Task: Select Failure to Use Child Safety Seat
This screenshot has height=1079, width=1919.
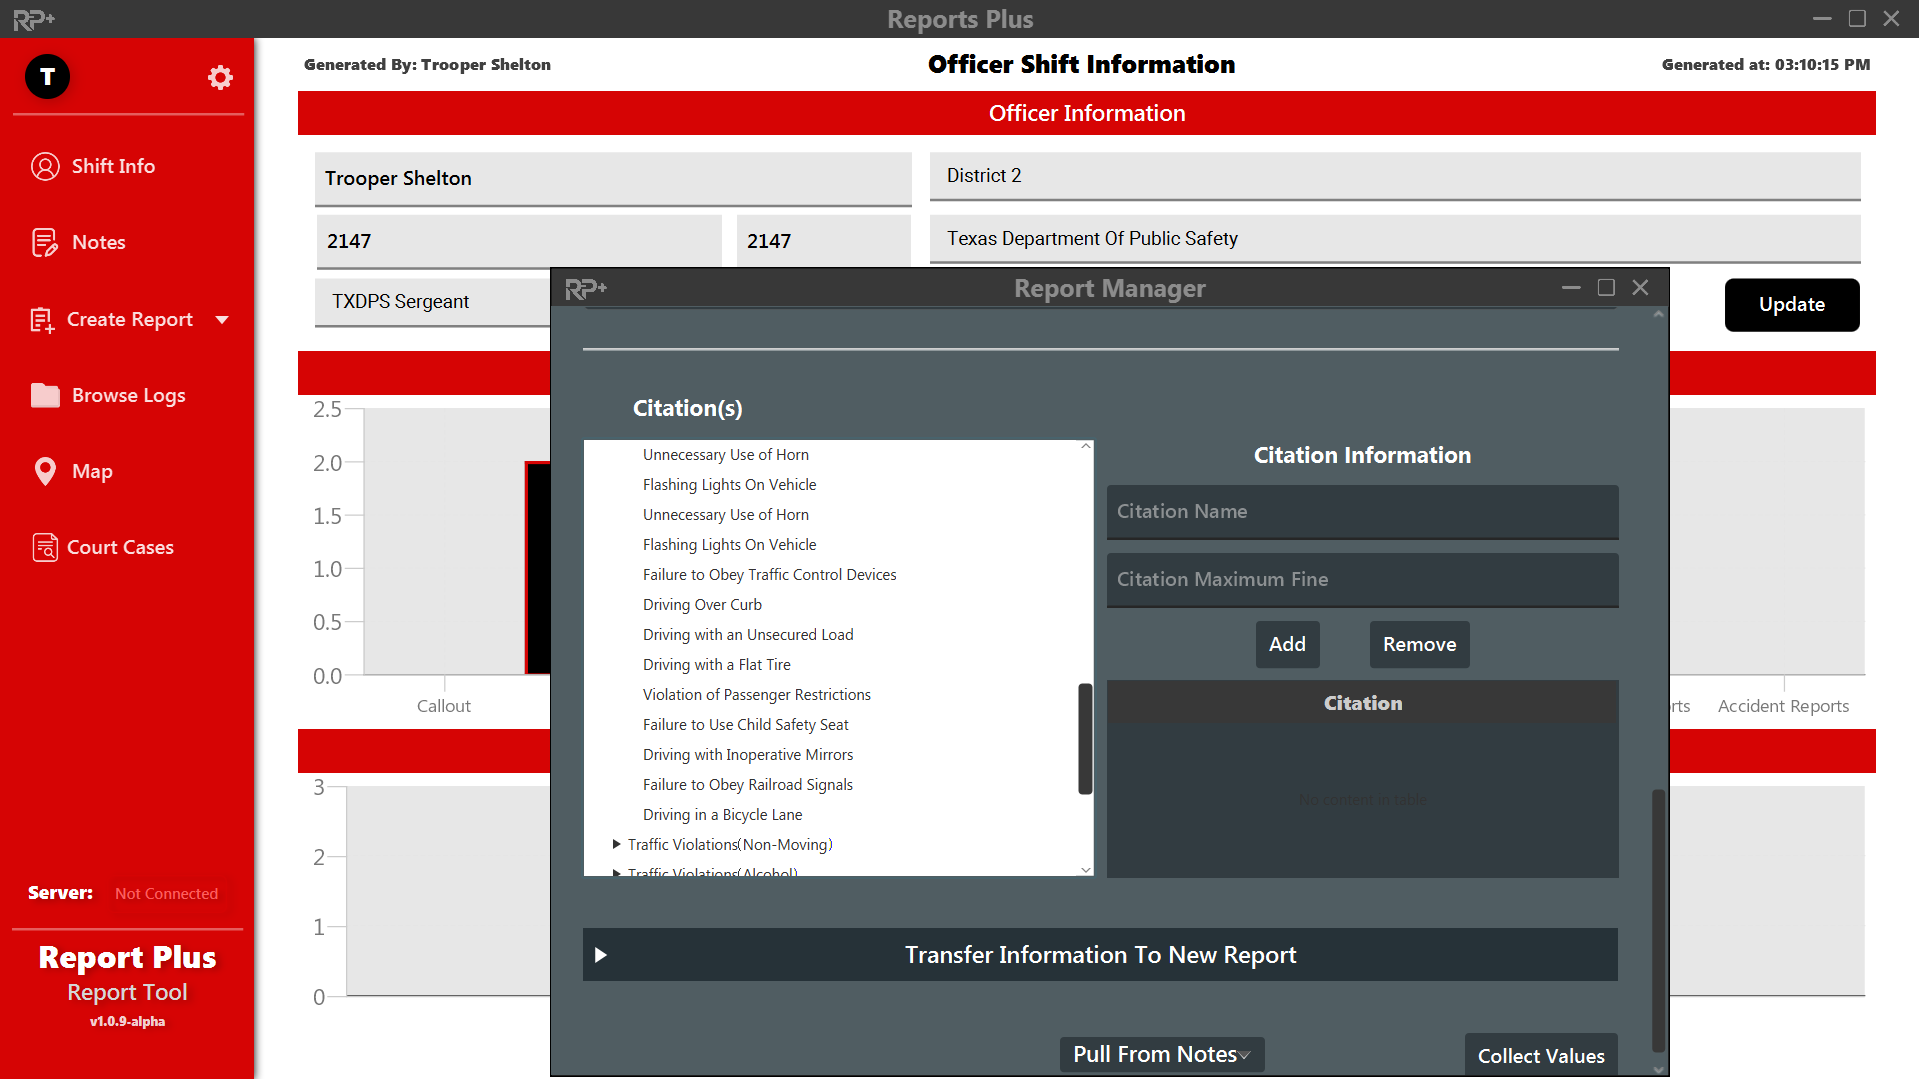Action: [x=745, y=725]
